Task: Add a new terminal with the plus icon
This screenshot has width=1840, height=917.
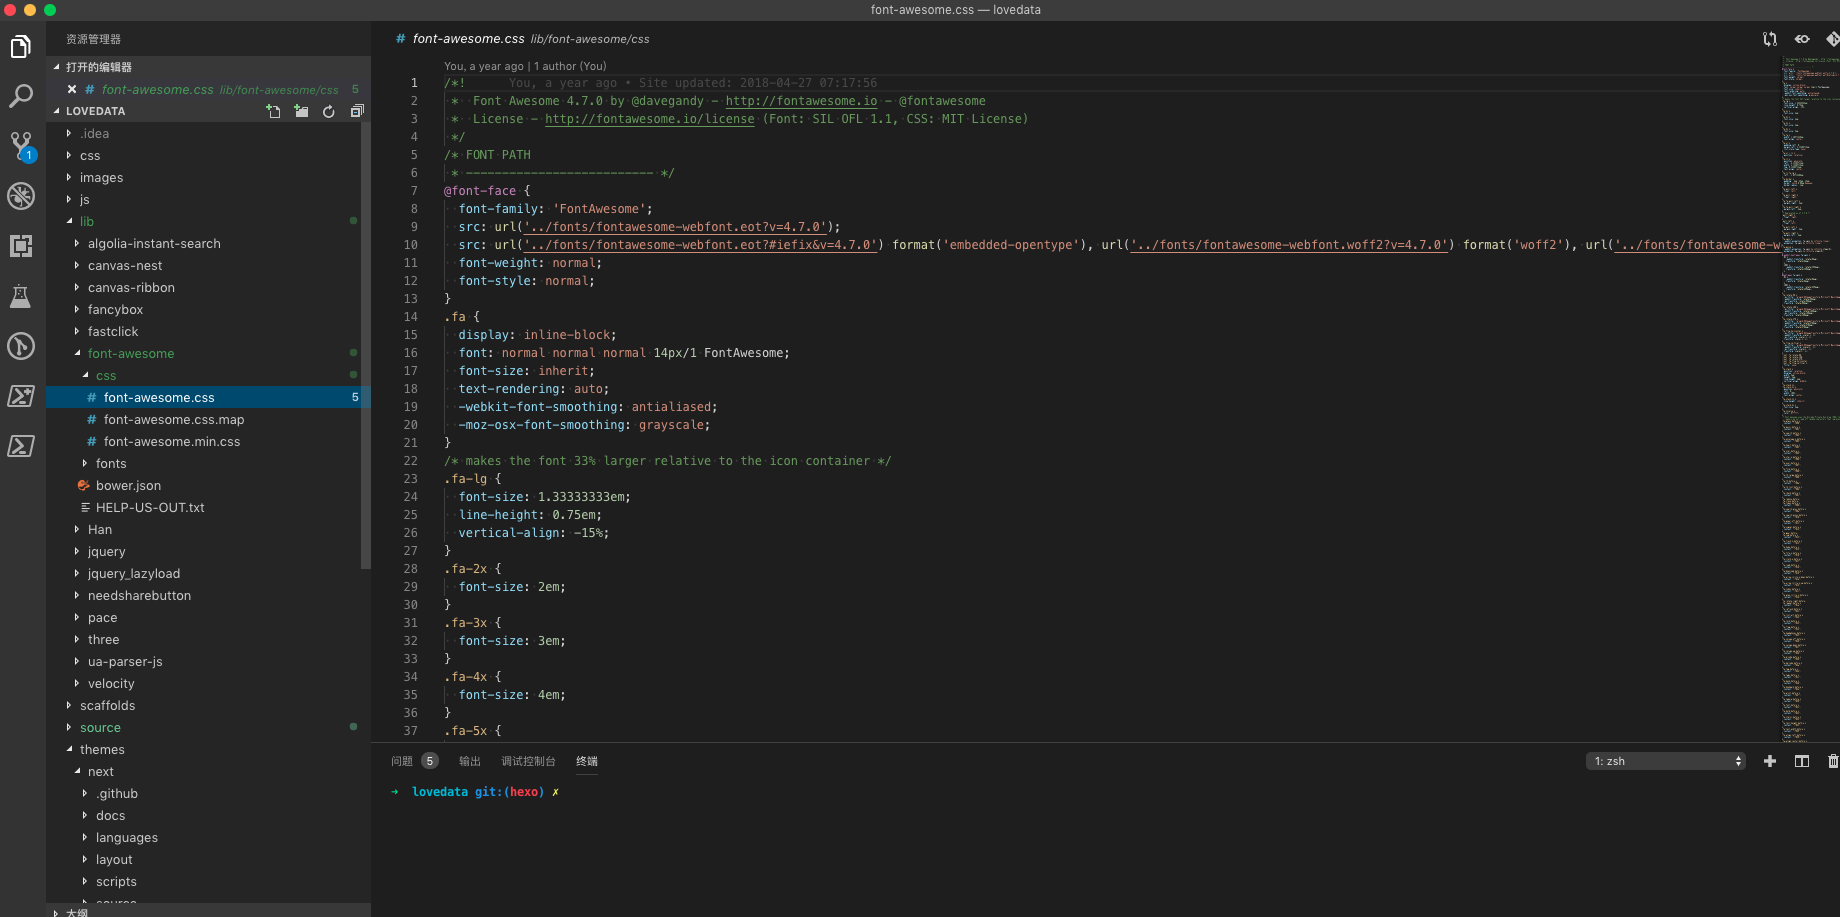Action: [x=1770, y=761]
